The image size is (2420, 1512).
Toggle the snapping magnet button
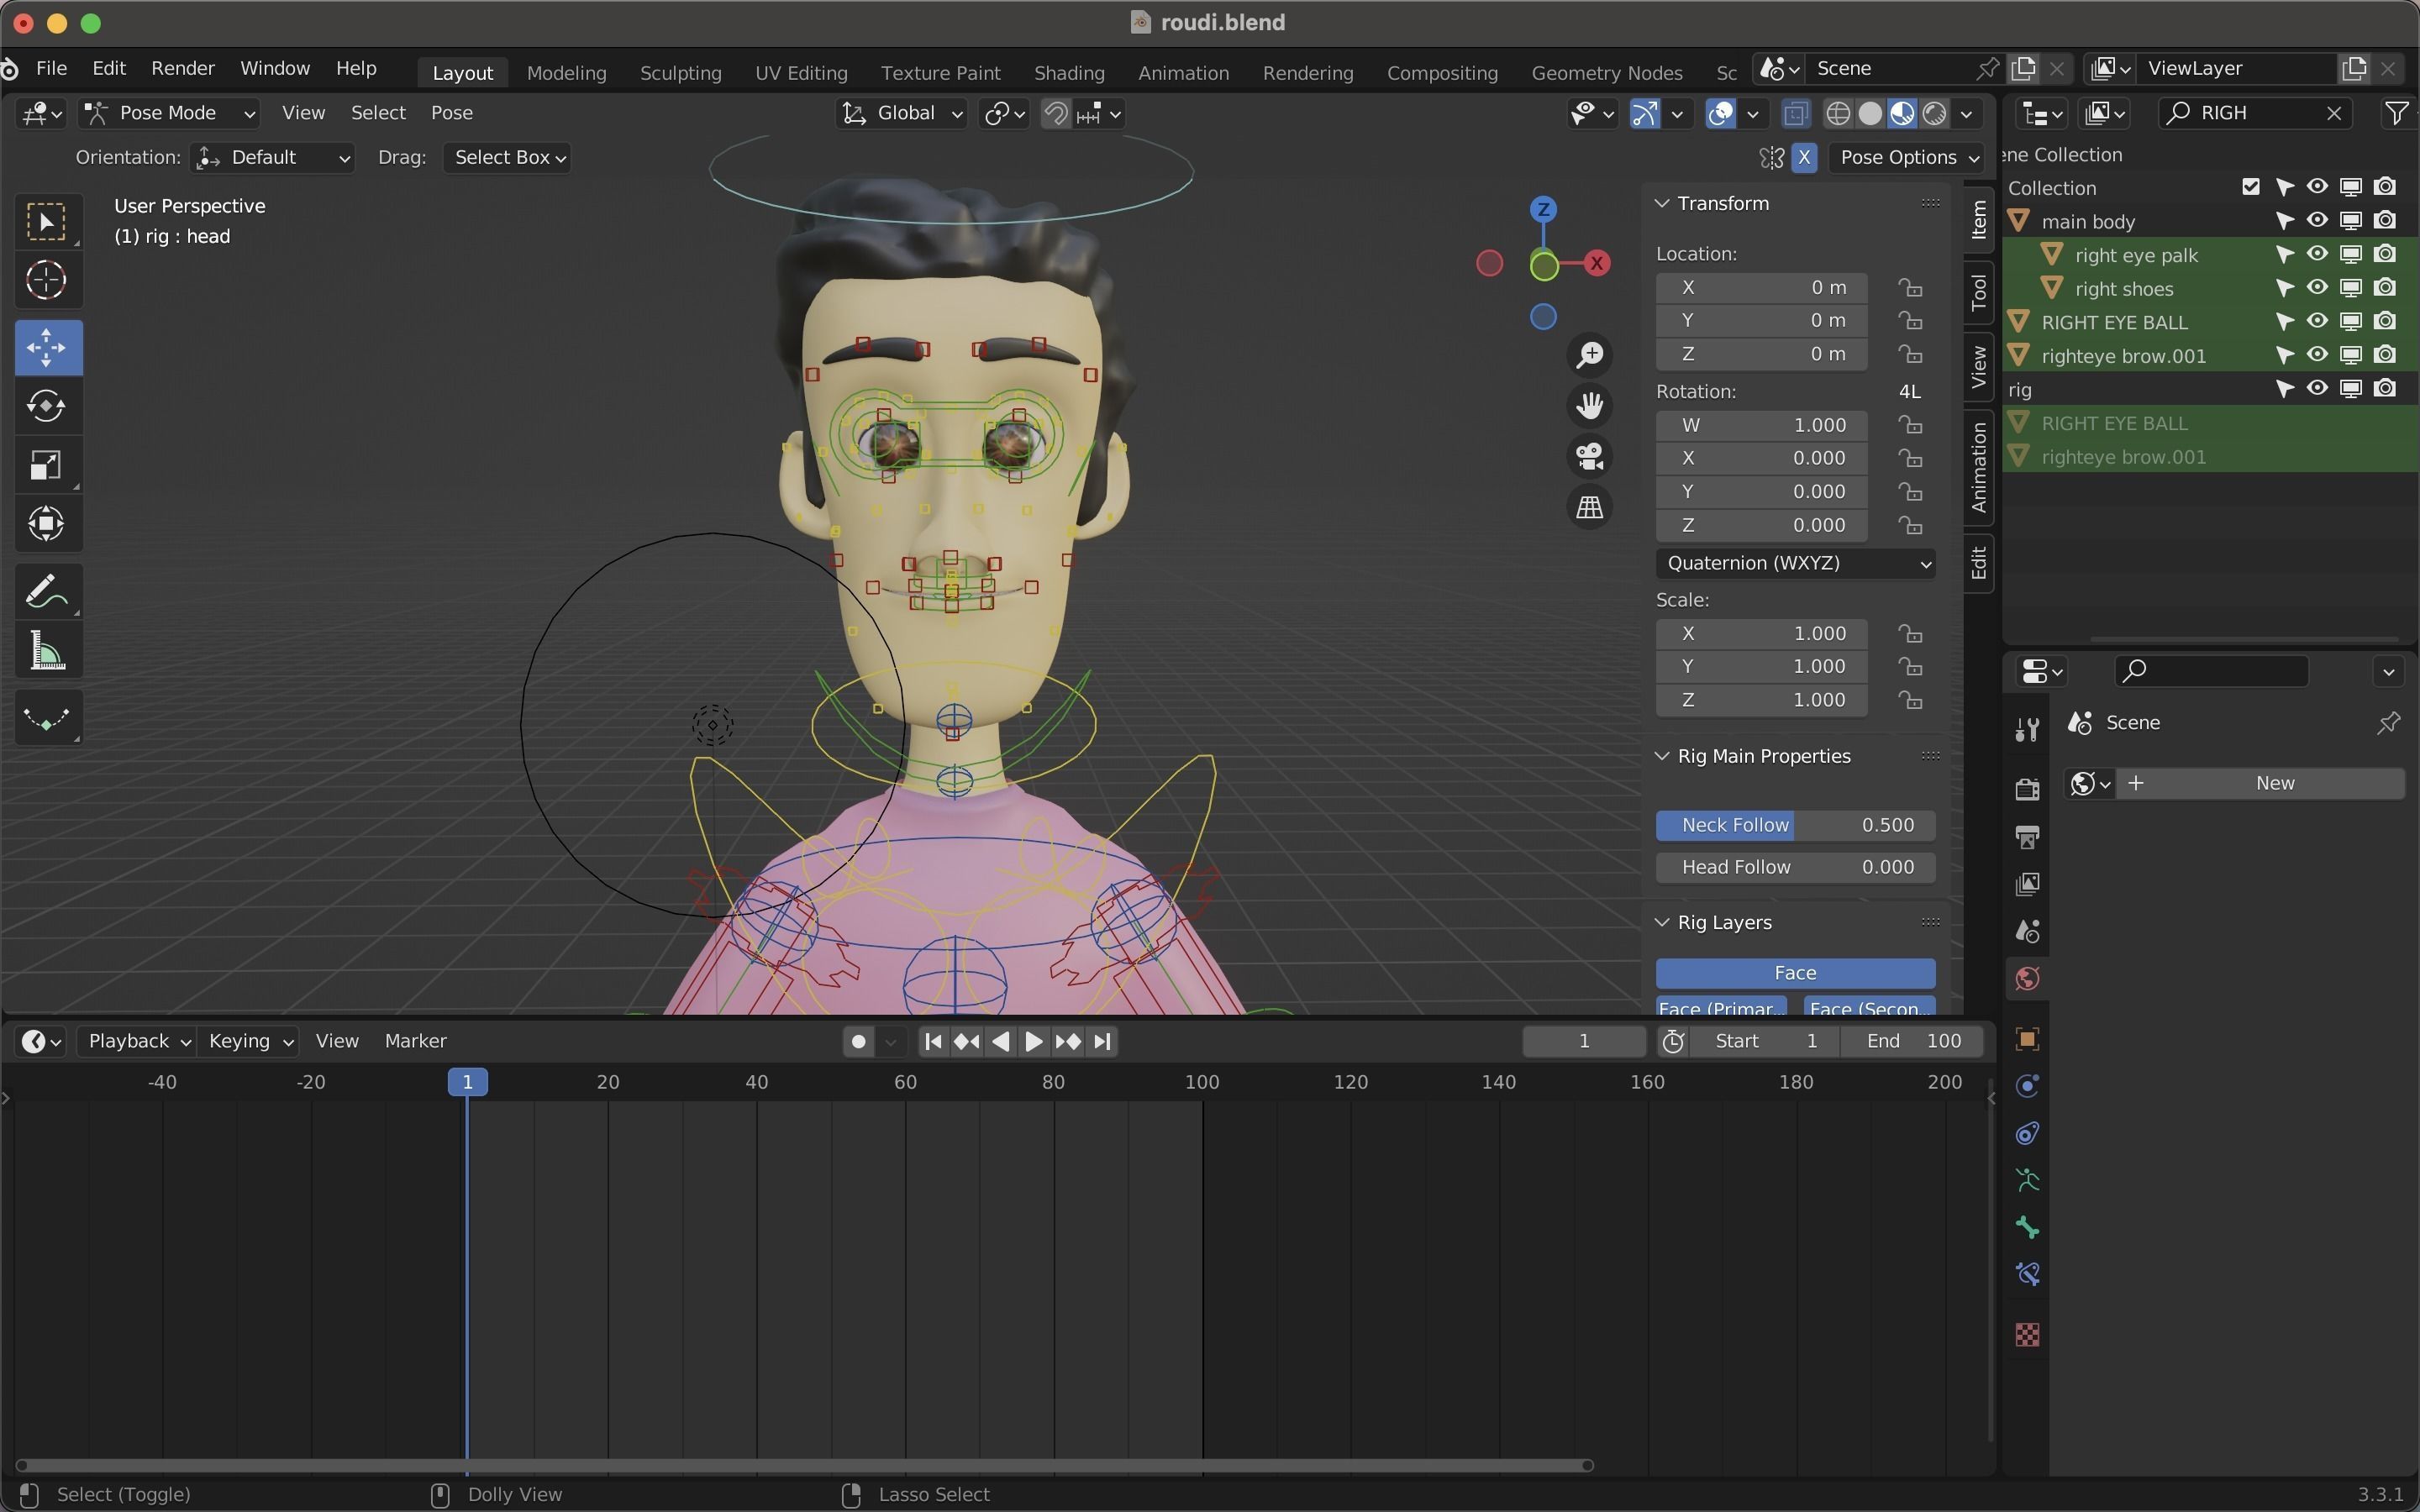pos(1055,113)
